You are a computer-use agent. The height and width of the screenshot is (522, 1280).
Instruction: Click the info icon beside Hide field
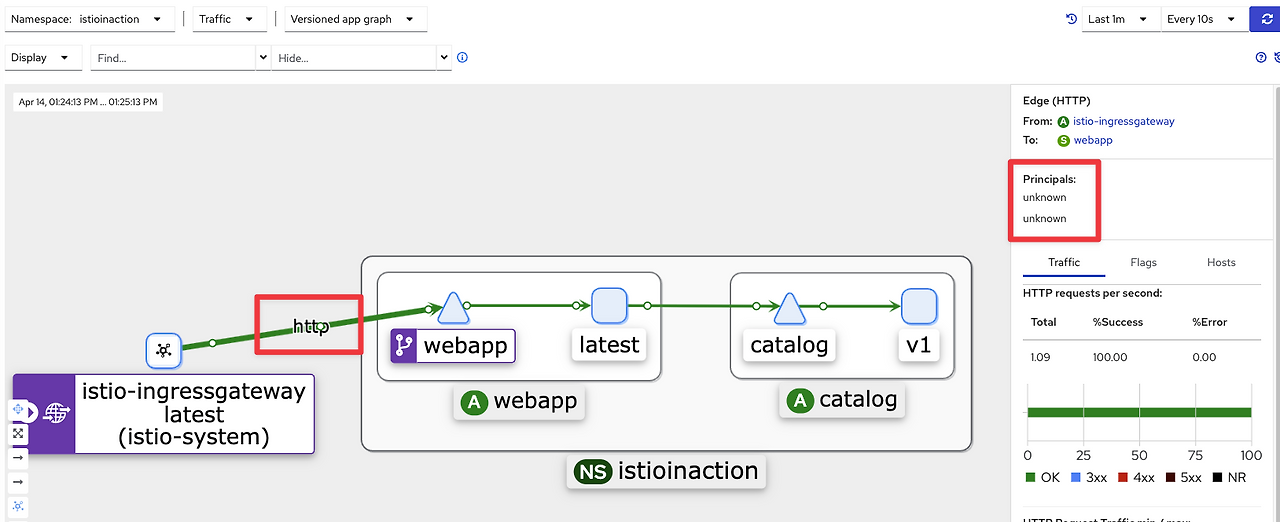point(462,58)
